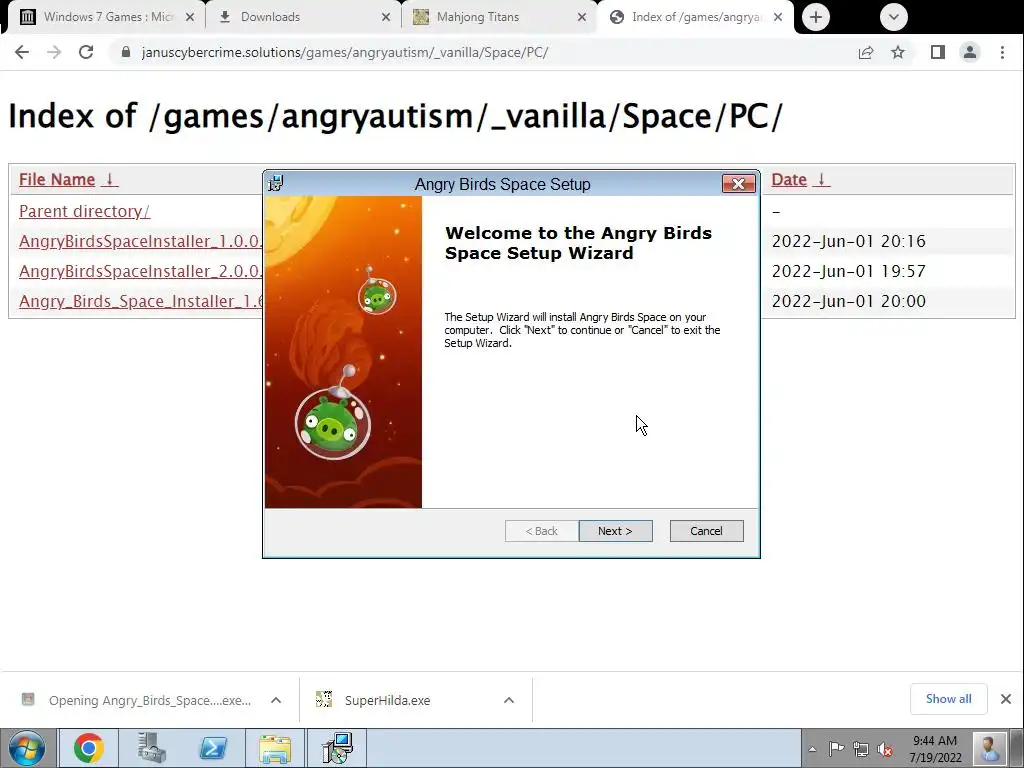This screenshot has width=1024, height=768.
Task: Click the 2022-Jun-01 20:00 date cell
Action: (x=848, y=301)
